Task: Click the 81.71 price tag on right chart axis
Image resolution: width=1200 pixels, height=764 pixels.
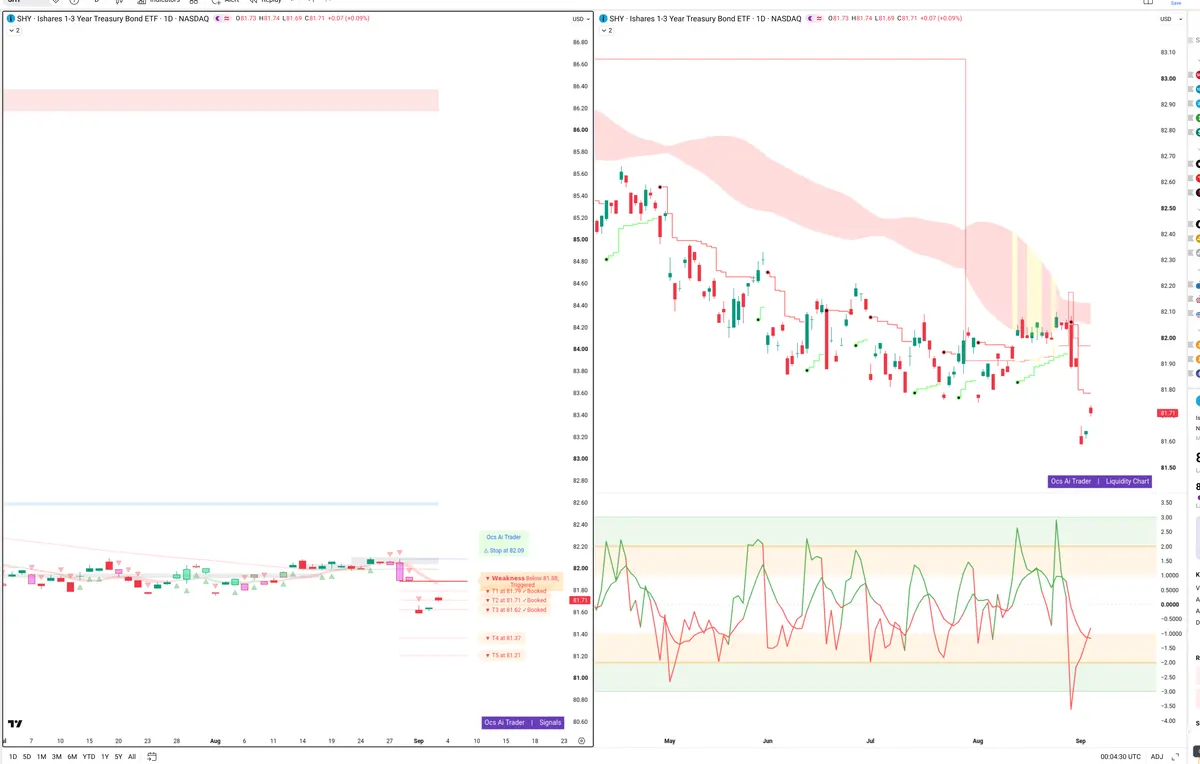Action: (x=1167, y=413)
